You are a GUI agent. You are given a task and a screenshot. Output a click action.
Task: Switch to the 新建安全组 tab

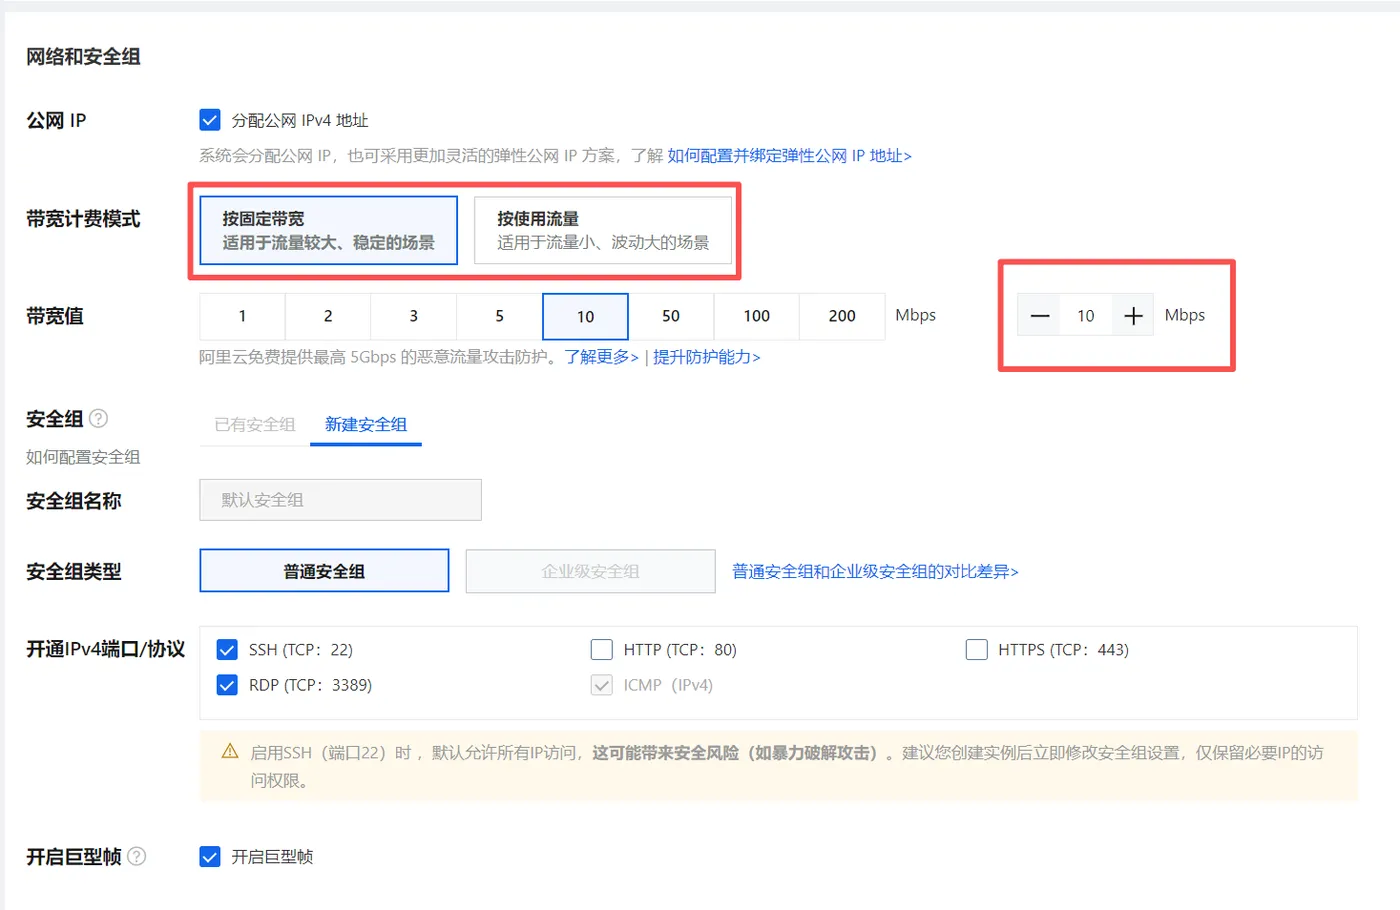[x=366, y=425]
